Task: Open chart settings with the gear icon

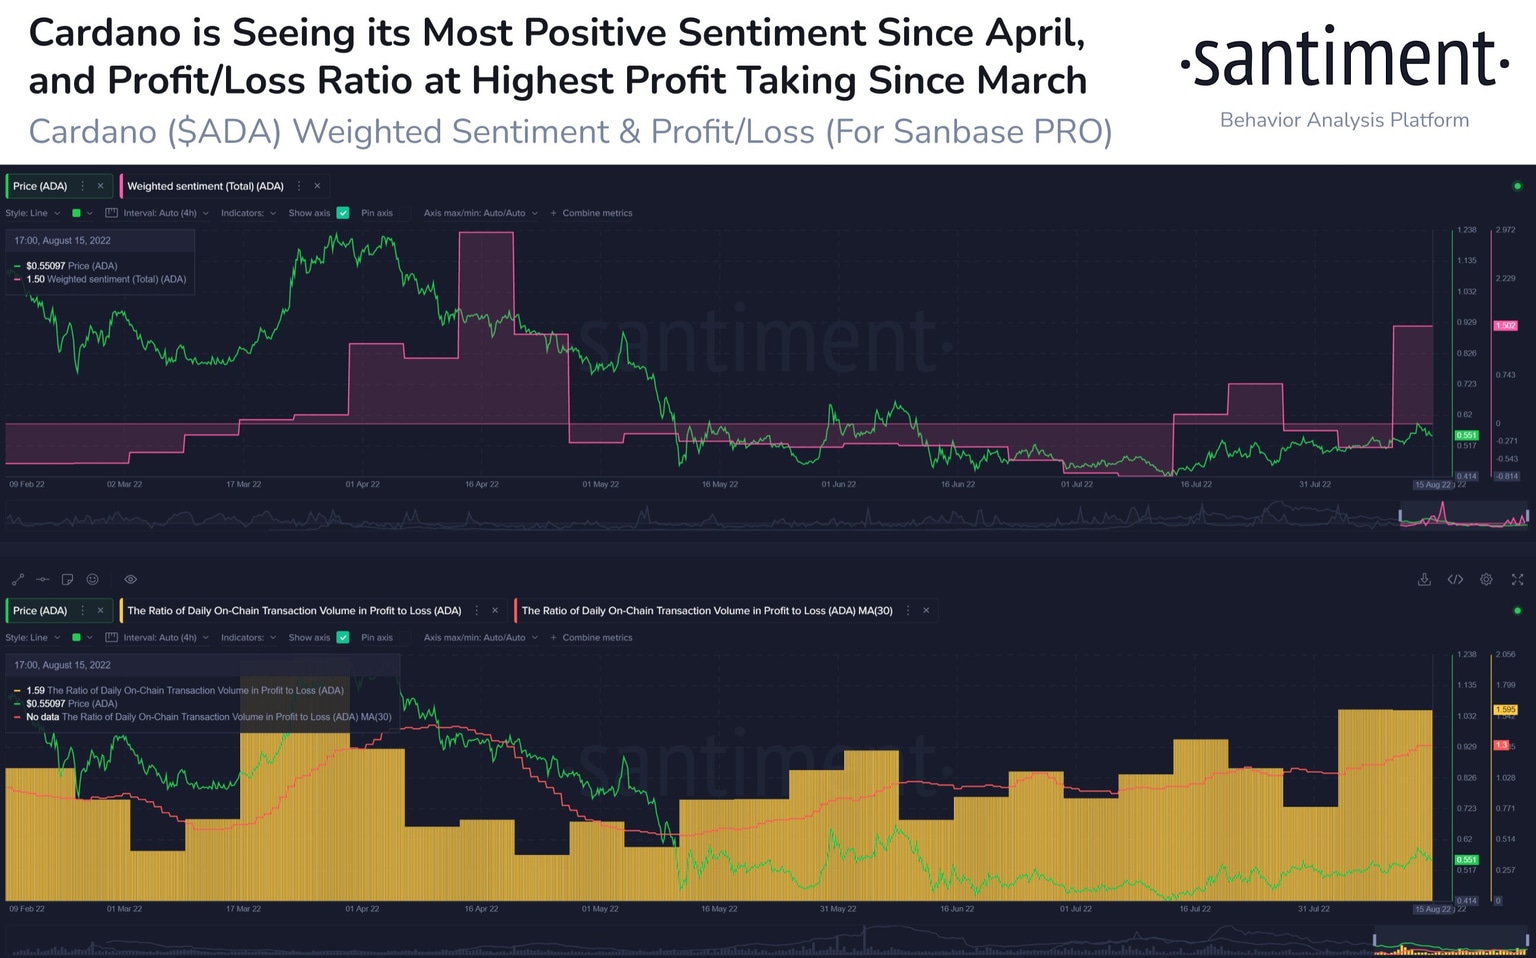Action: pyautogui.click(x=1486, y=579)
